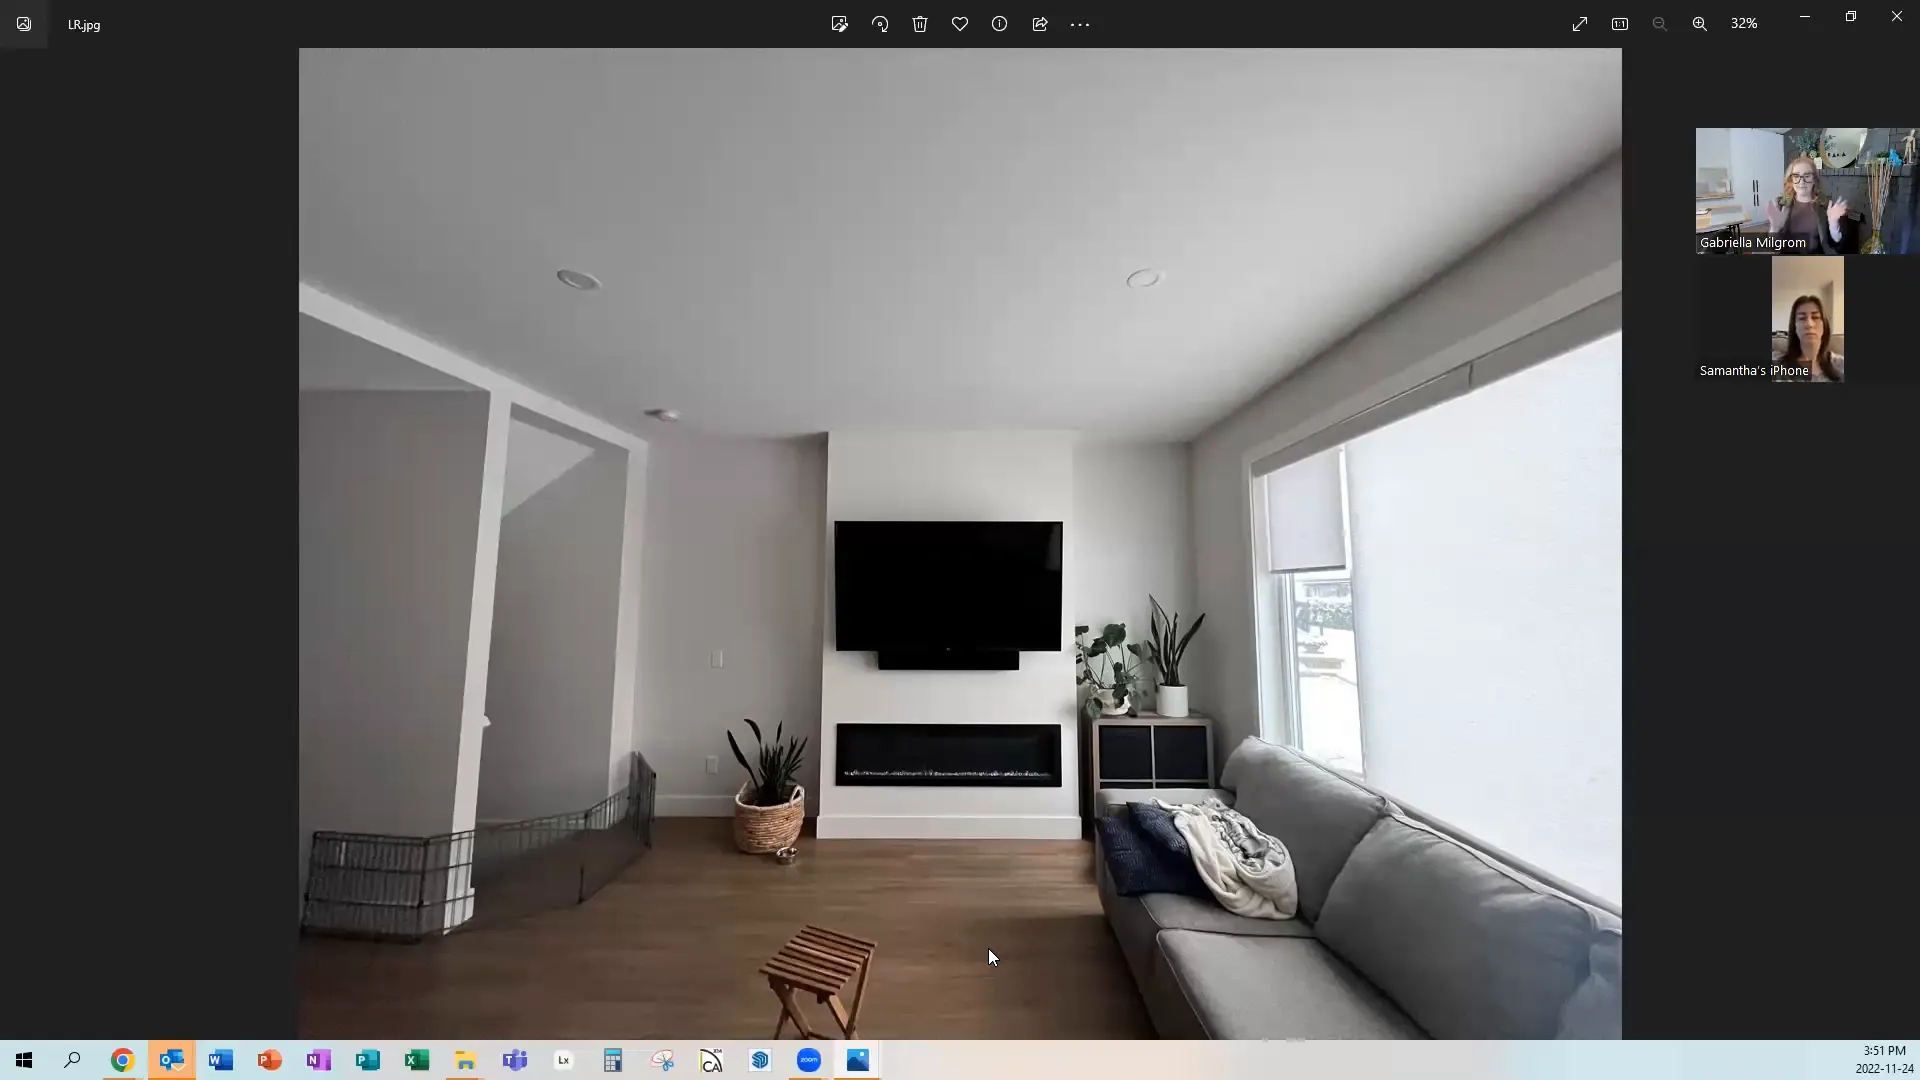Click the 32% zoom level indicator
The height and width of the screenshot is (1080, 1920).
click(1744, 24)
